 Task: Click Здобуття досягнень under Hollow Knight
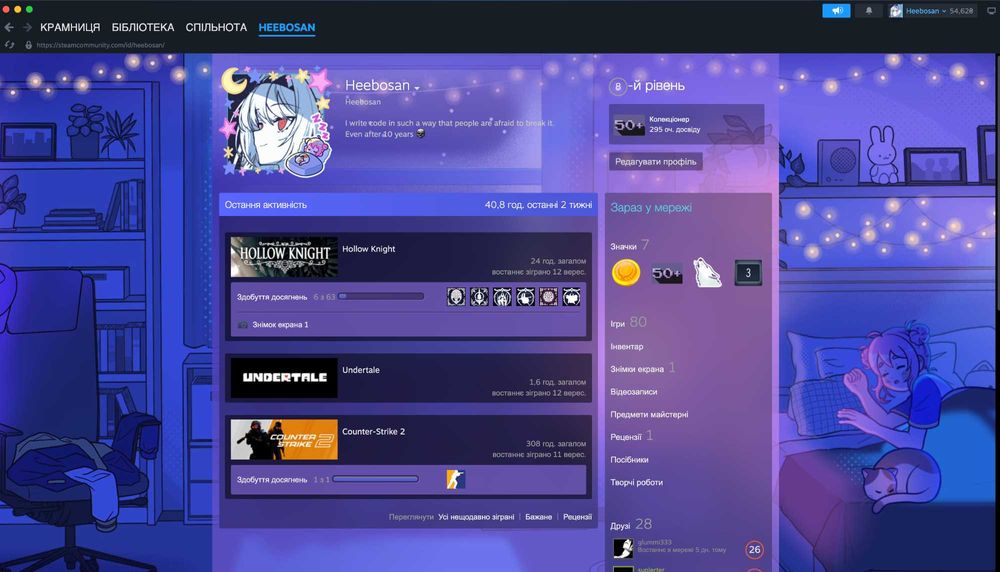(272, 297)
